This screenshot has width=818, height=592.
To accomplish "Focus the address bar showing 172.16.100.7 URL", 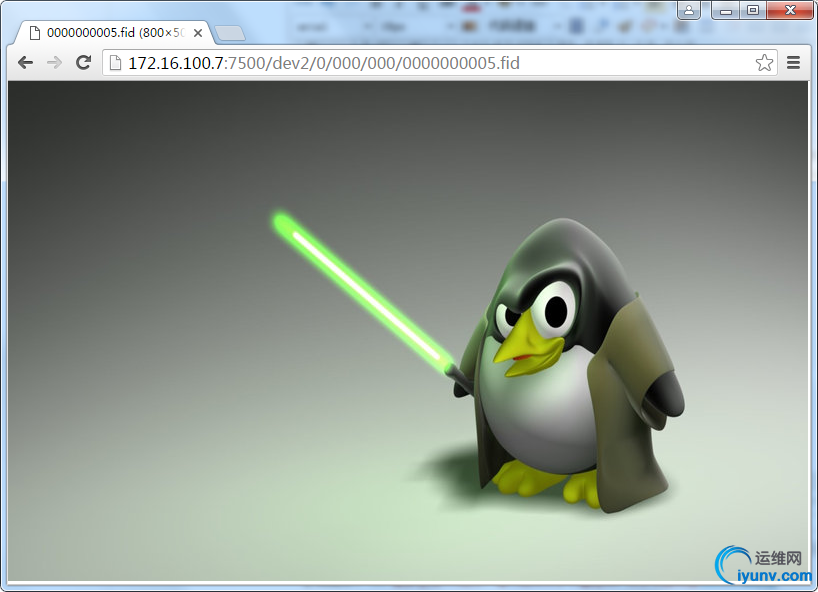I will pos(440,63).
